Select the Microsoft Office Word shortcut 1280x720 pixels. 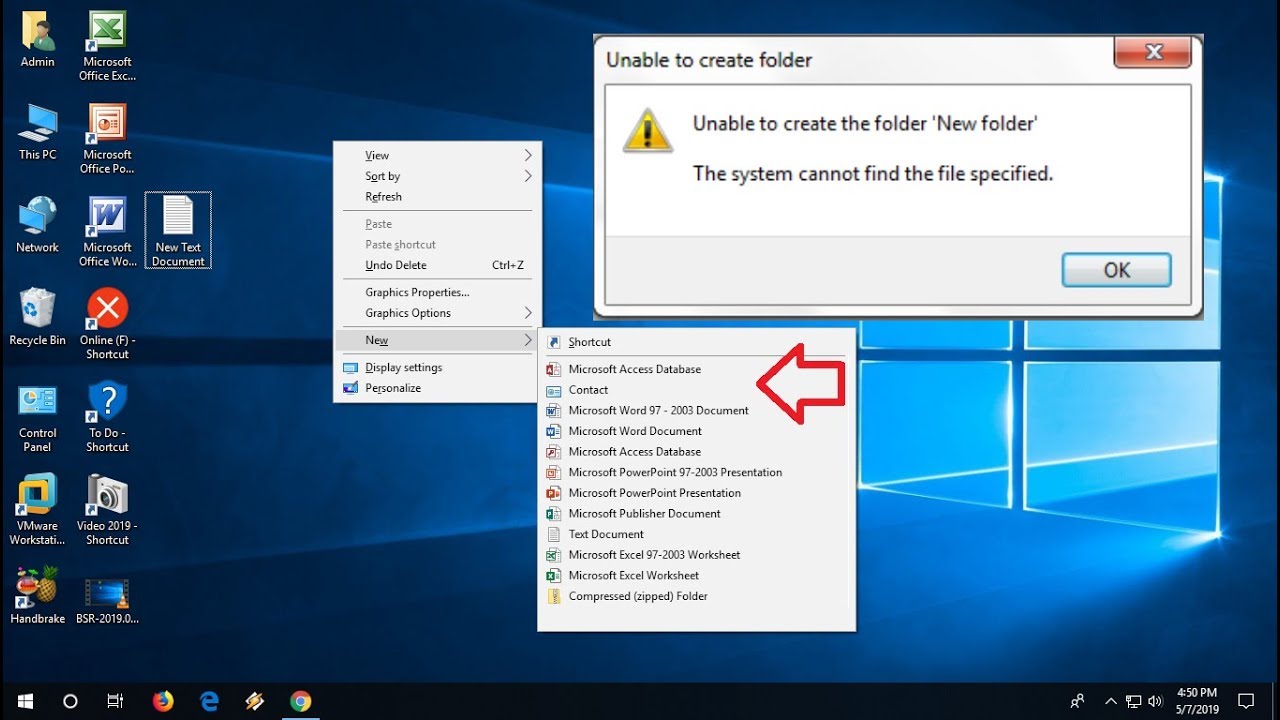coord(107,232)
